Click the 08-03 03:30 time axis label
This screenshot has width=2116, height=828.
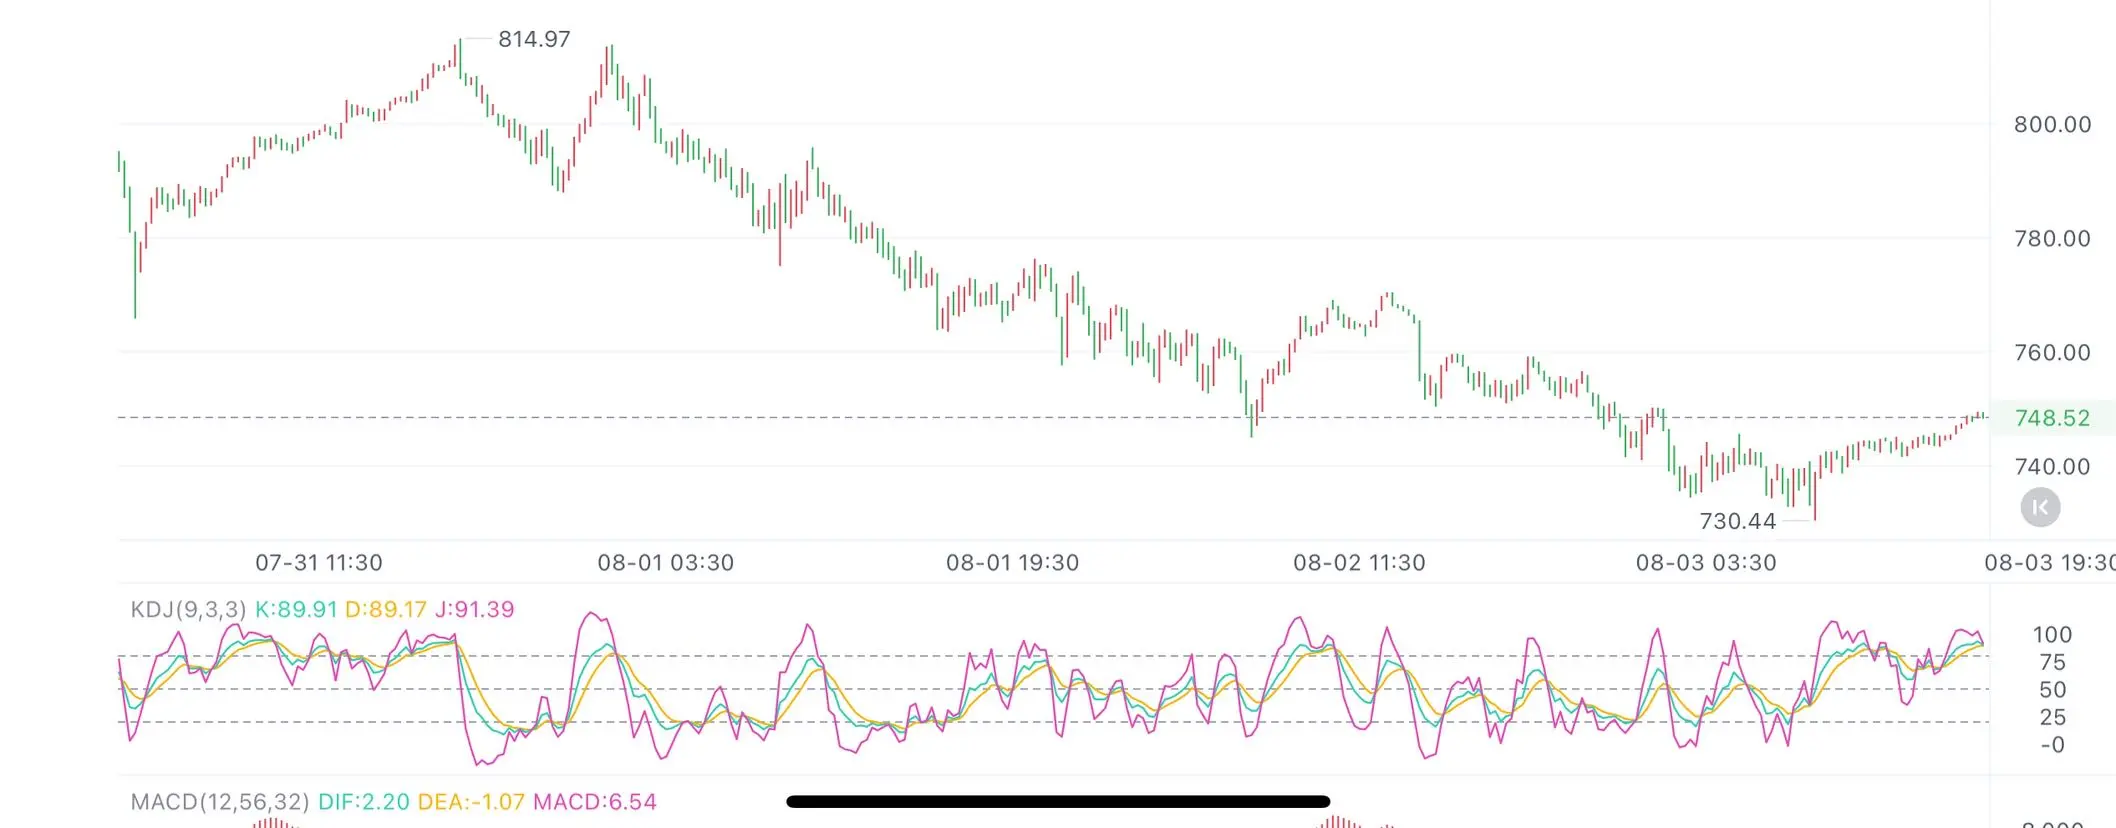(1706, 562)
